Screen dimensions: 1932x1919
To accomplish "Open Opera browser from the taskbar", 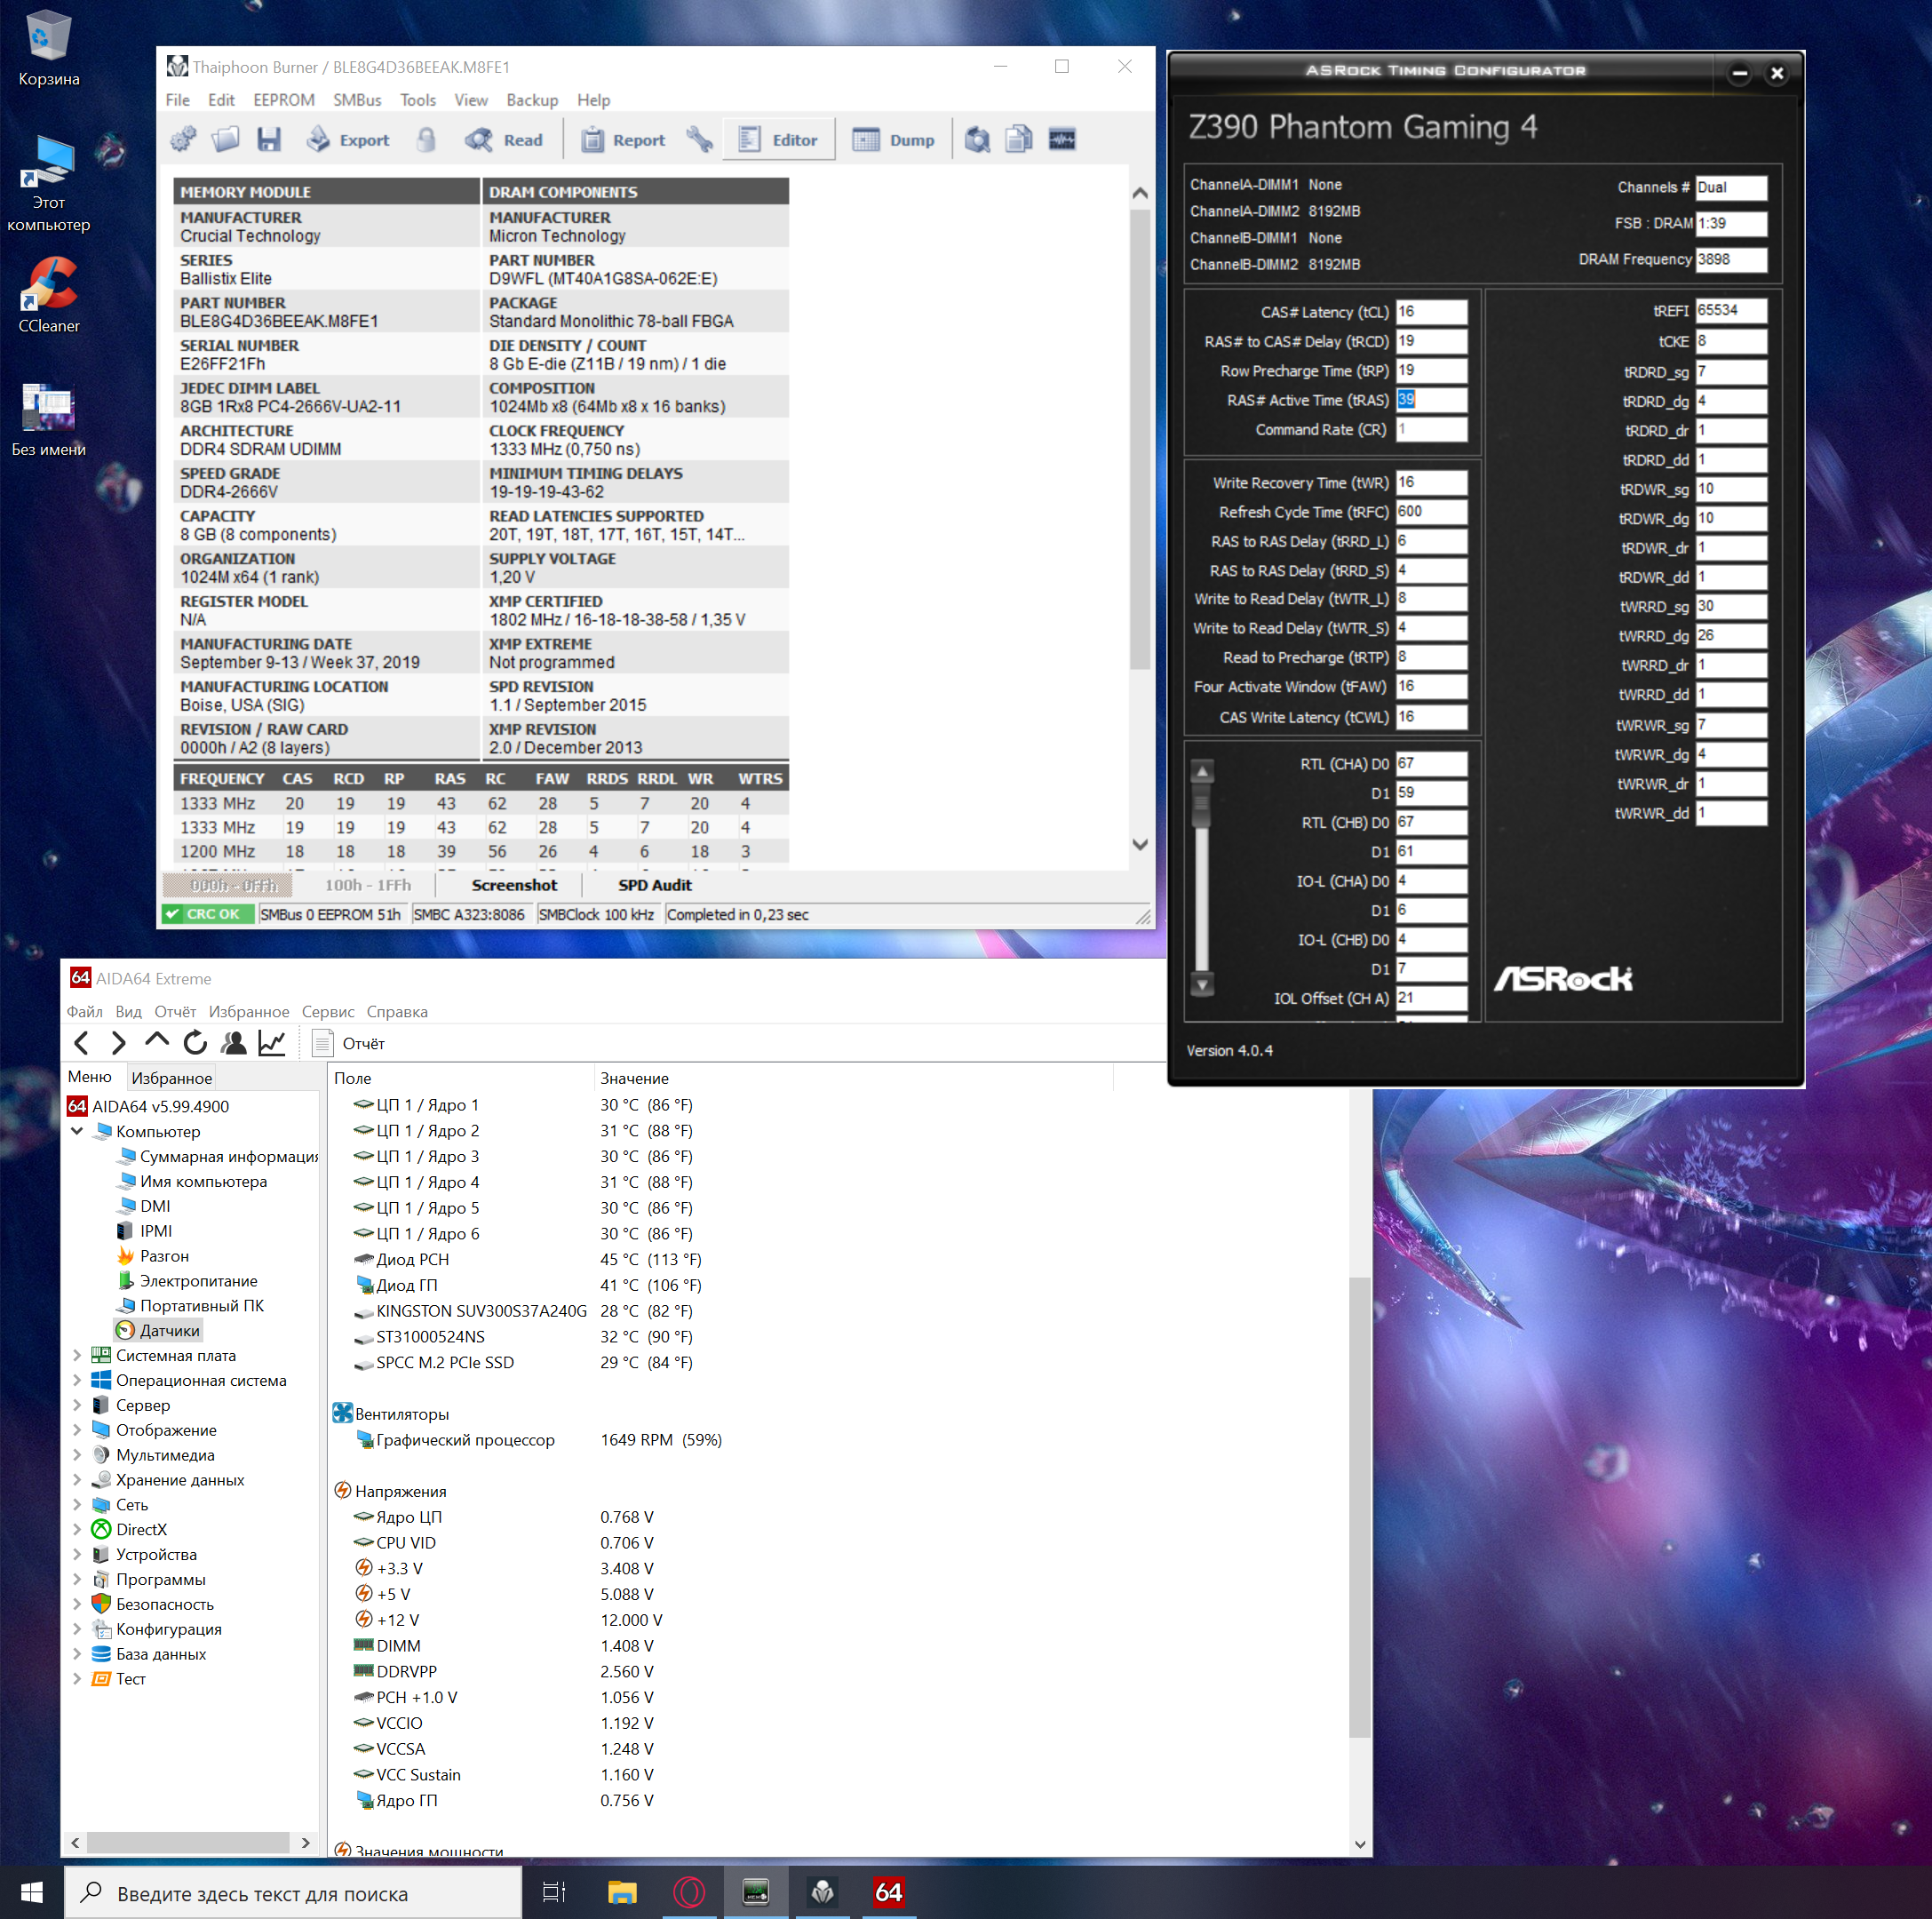I will click(689, 1892).
